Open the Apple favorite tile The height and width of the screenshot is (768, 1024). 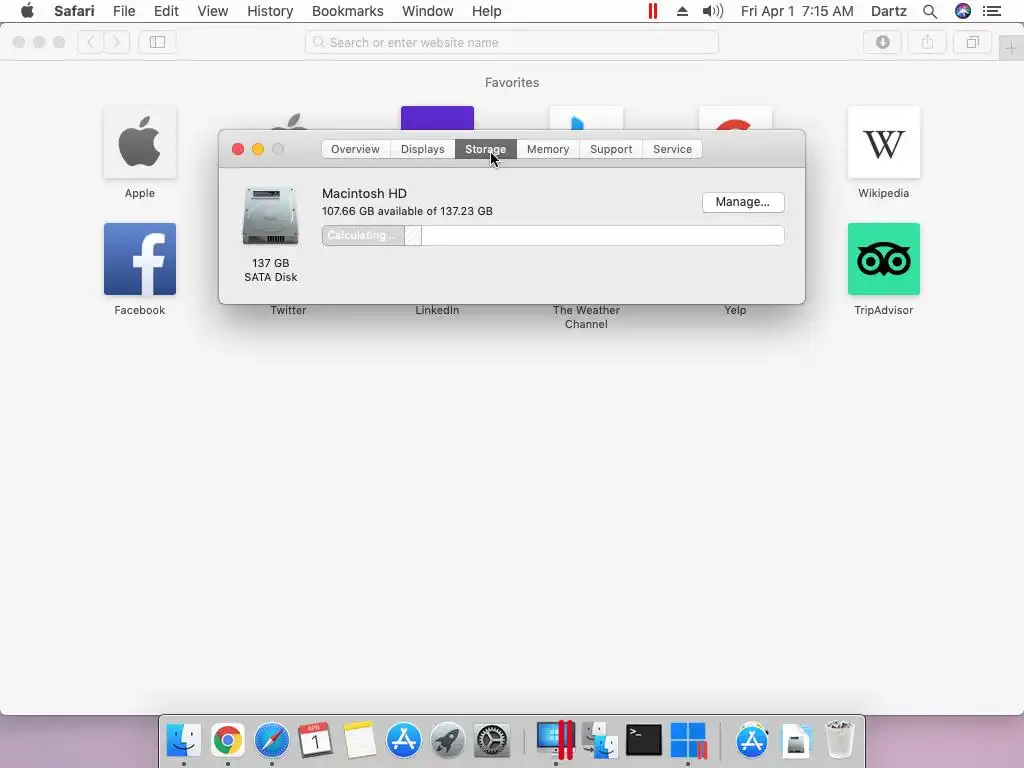pyautogui.click(x=140, y=142)
